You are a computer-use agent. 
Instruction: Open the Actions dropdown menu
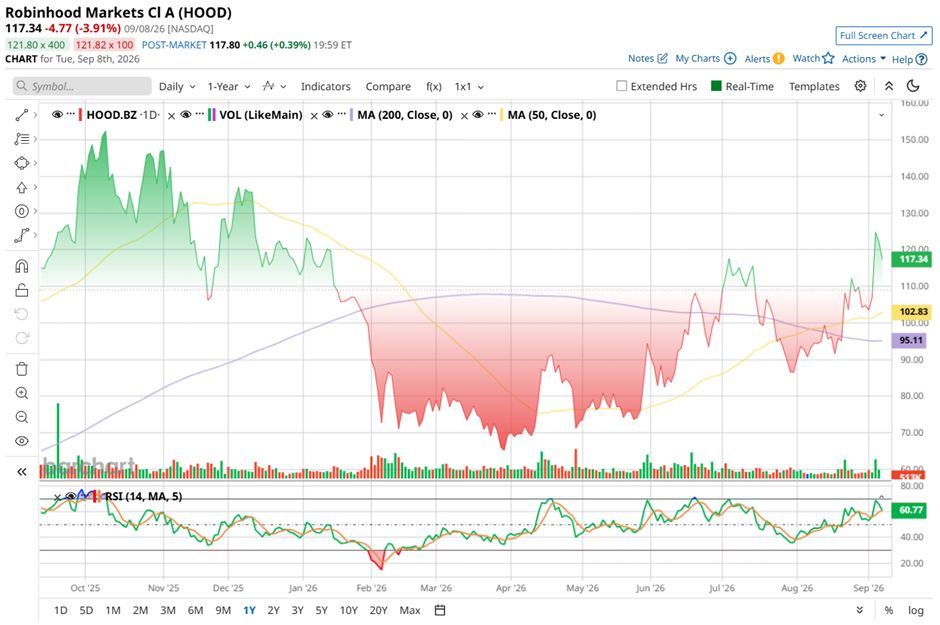(x=864, y=59)
